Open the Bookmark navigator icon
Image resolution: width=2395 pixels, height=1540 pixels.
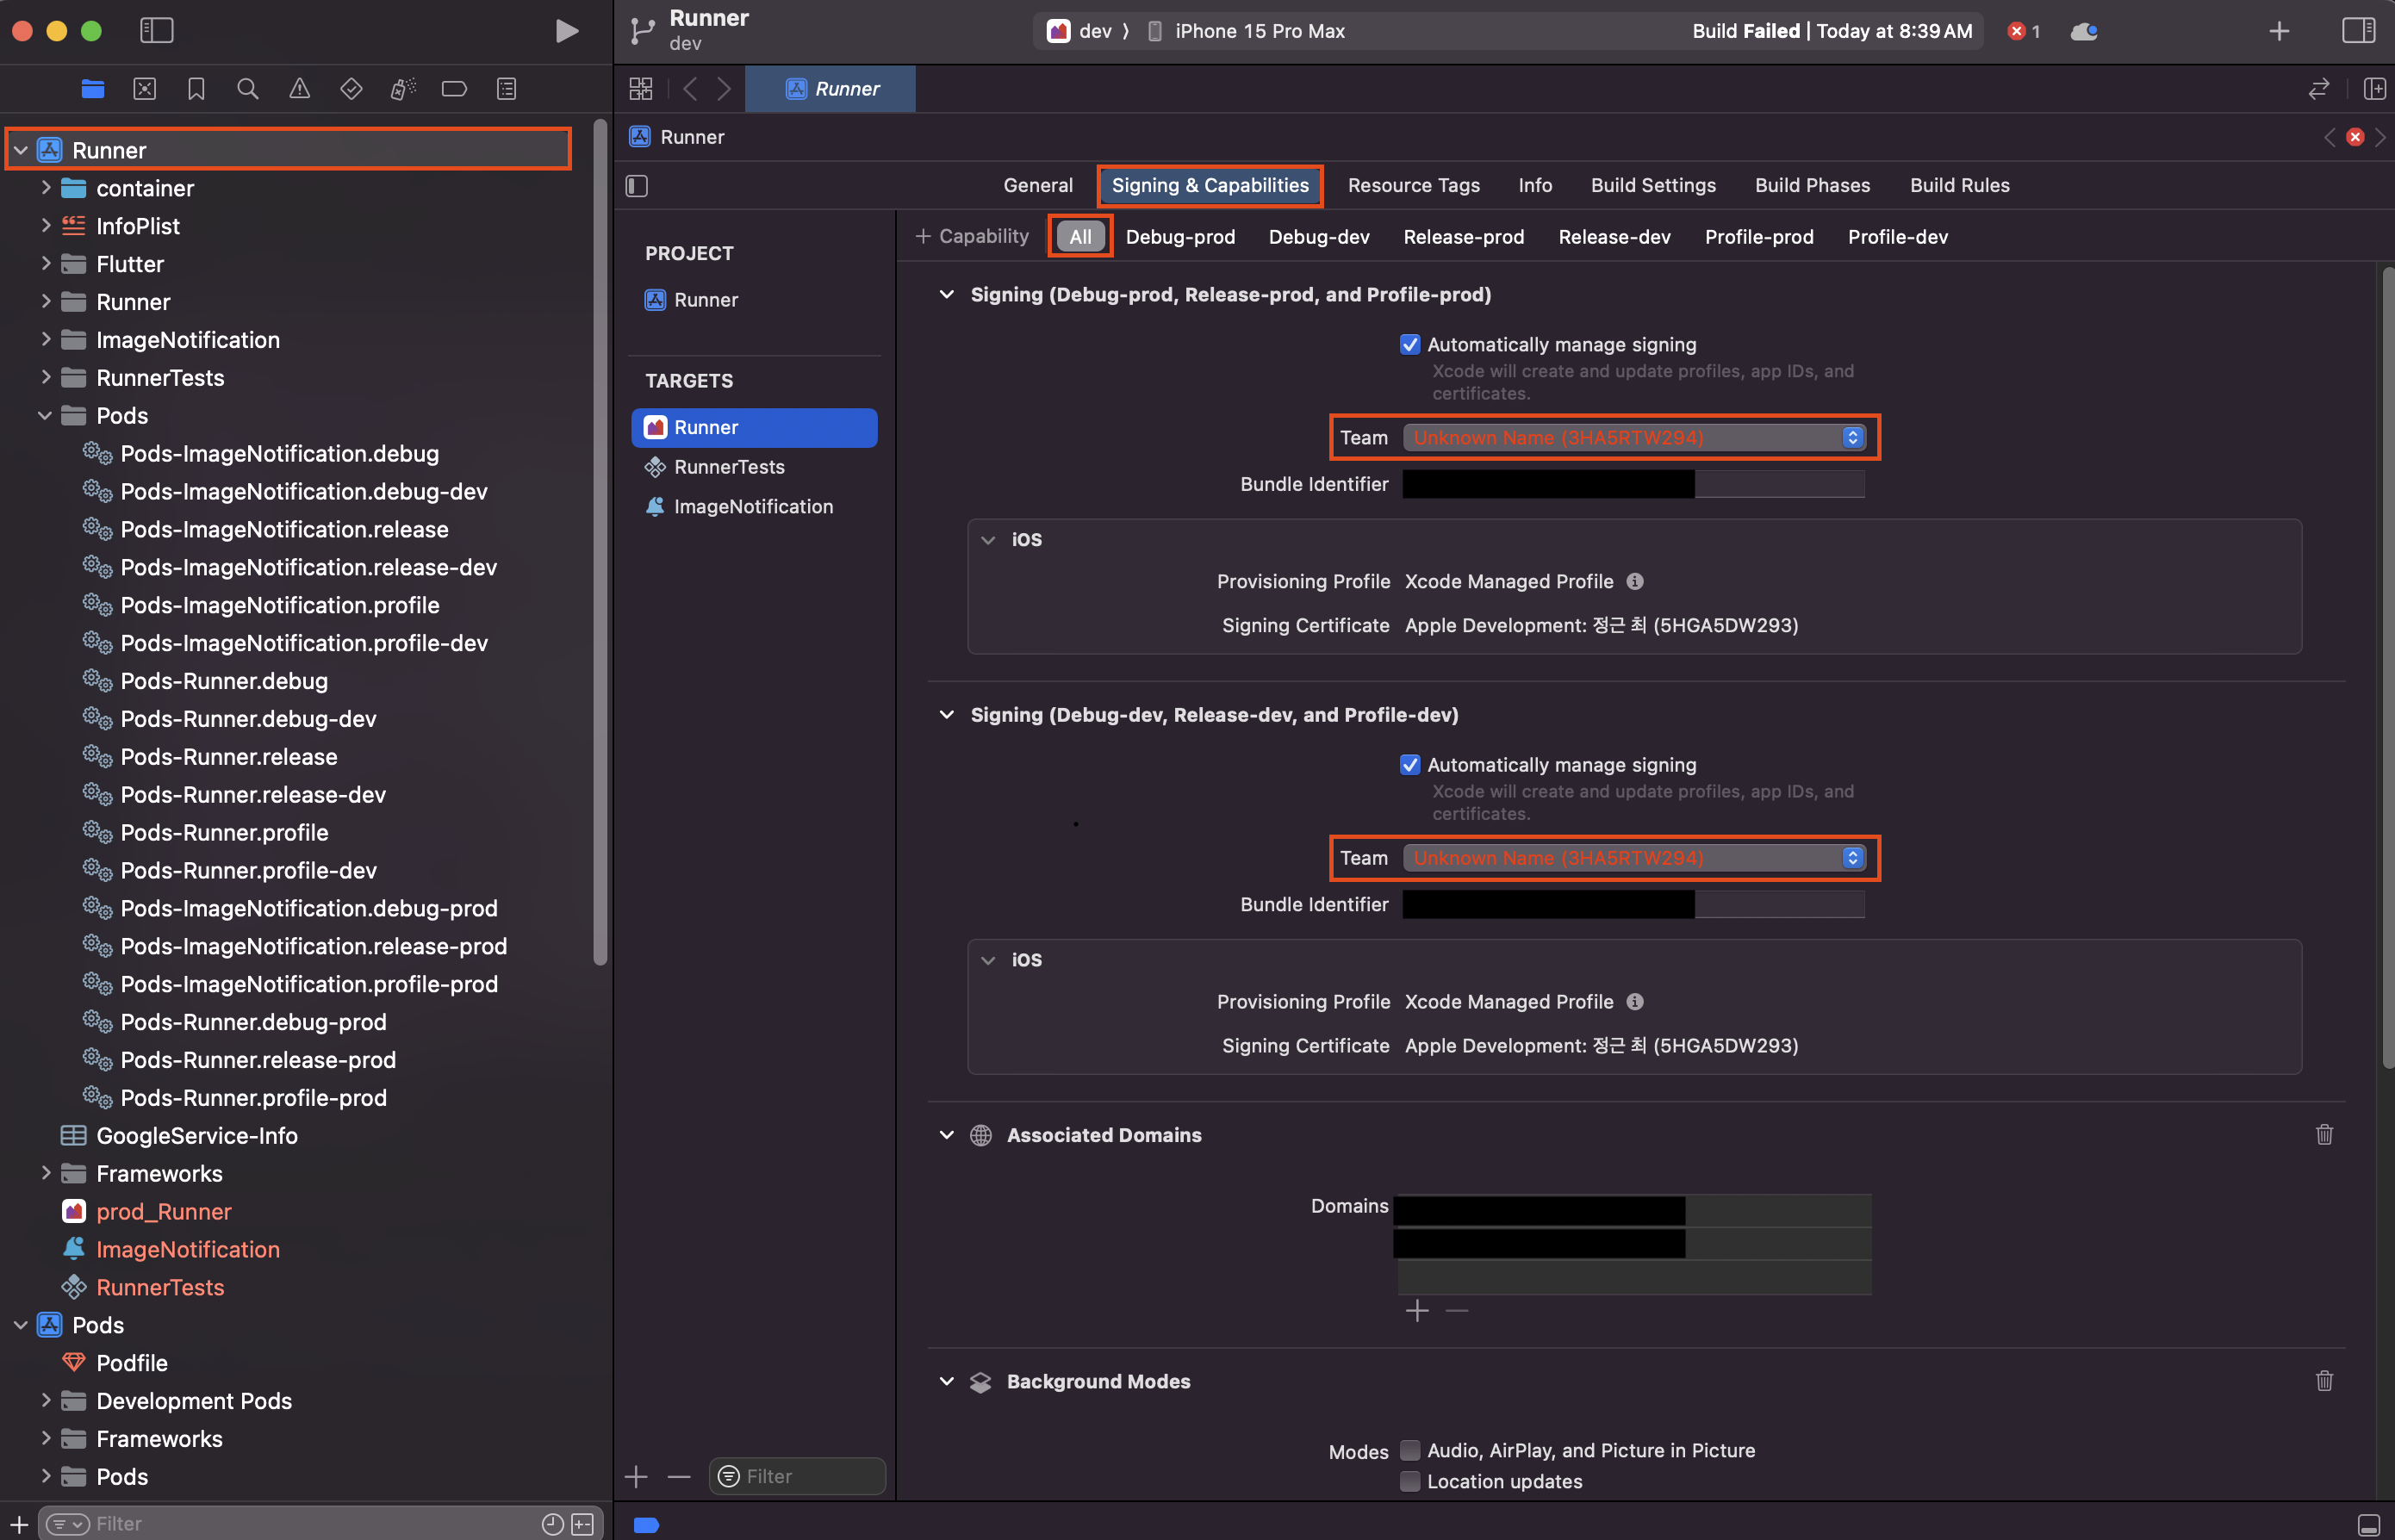(x=196, y=89)
